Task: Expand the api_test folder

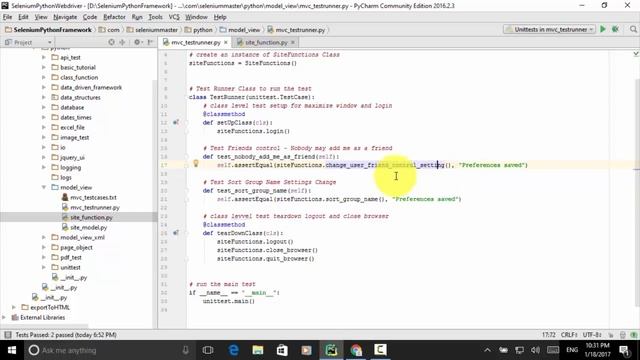Action: tap(44, 57)
